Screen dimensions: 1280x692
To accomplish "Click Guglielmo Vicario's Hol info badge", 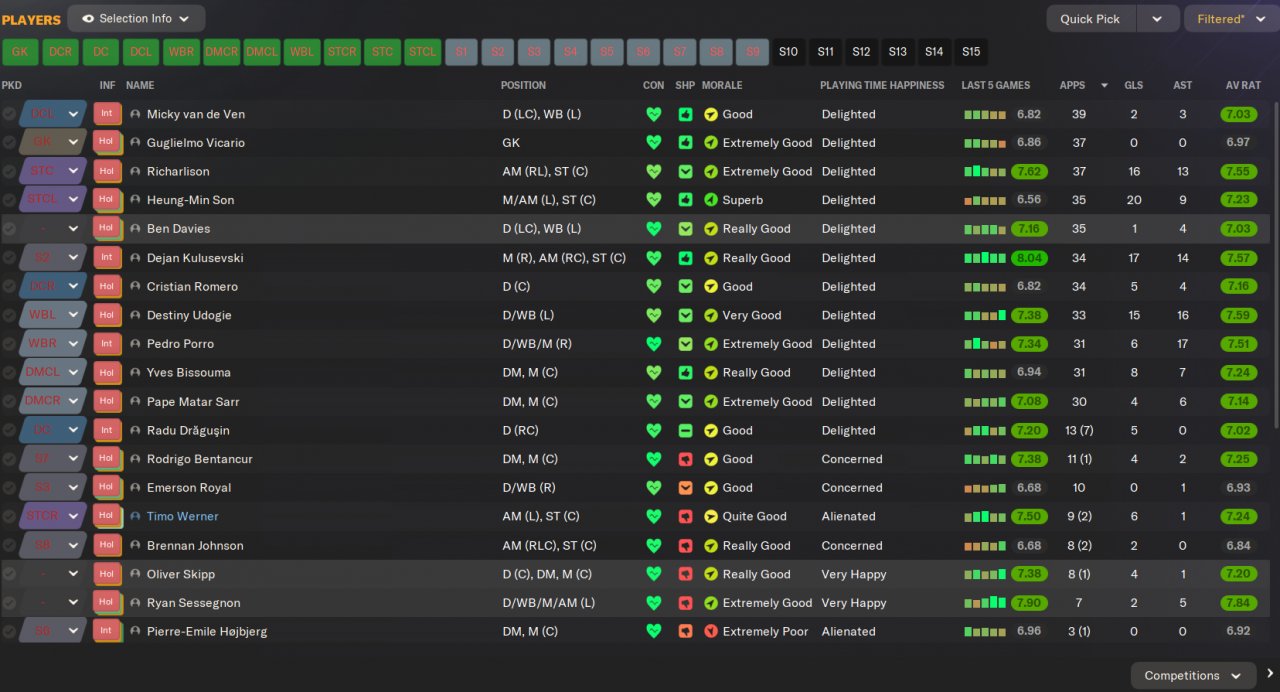I will click(107, 142).
